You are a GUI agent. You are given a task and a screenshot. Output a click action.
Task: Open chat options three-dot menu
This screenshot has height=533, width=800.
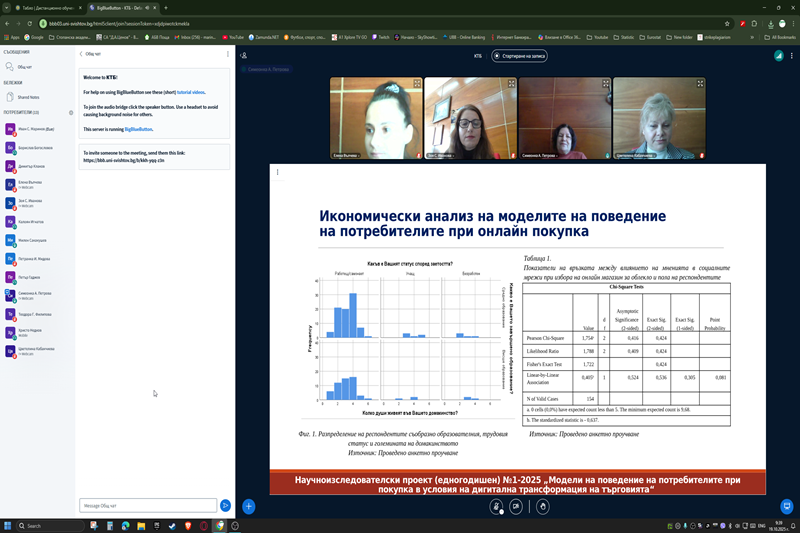point(229,54)
